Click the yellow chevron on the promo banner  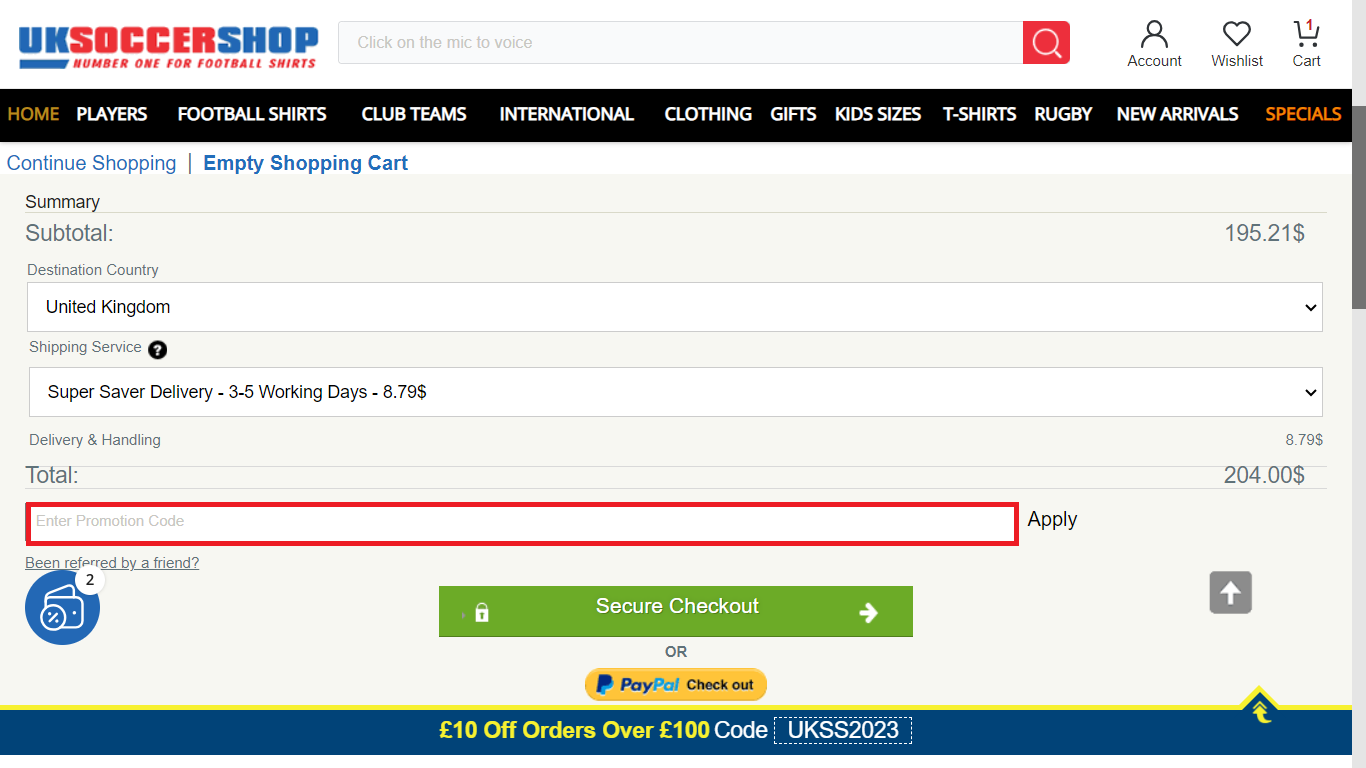coord(1258,710)
